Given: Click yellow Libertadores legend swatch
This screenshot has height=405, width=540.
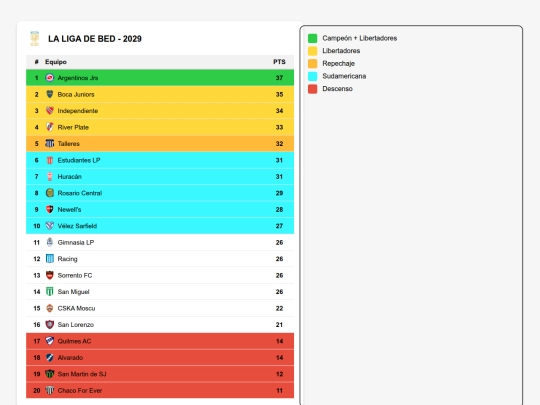Looking at the screenshot, I should pos(312,51).
